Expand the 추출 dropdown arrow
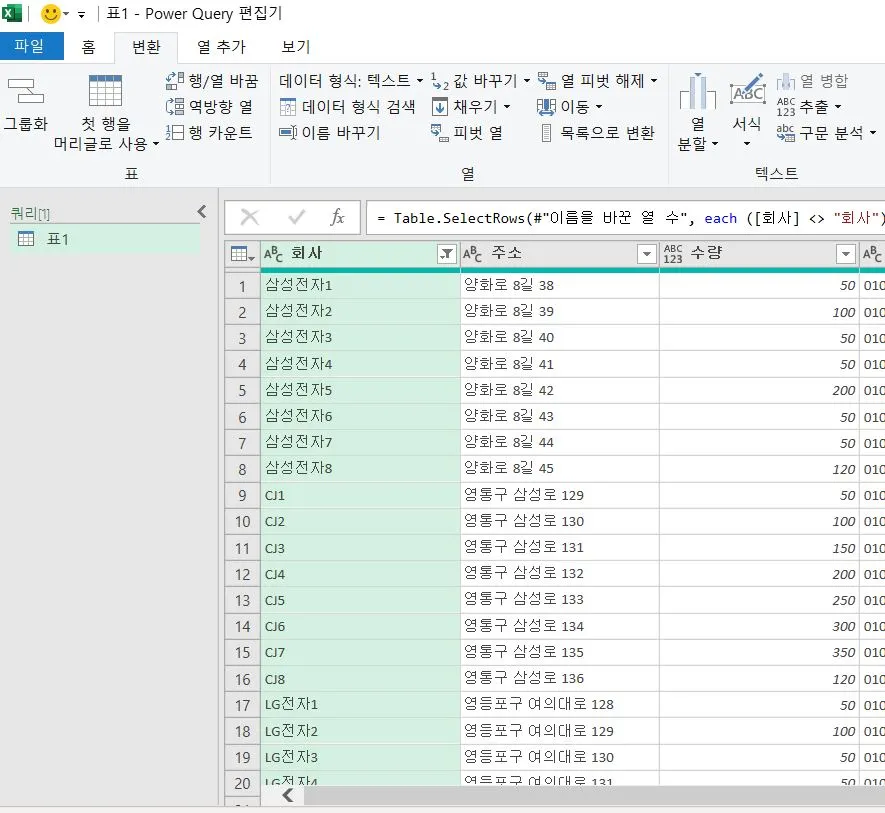The image size is (885, 813). point(838,107)
